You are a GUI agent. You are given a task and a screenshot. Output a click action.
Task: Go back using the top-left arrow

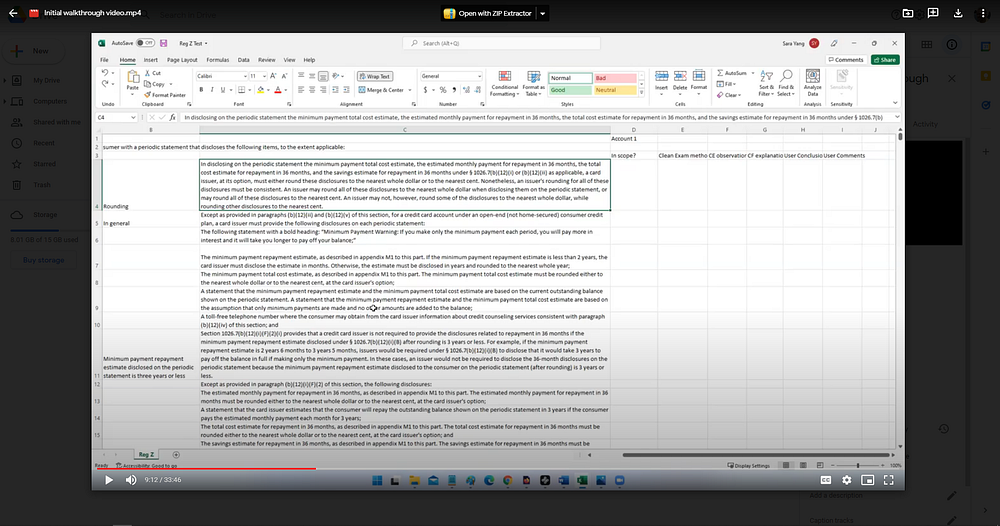pyautogui.click(x=11, y=13)
